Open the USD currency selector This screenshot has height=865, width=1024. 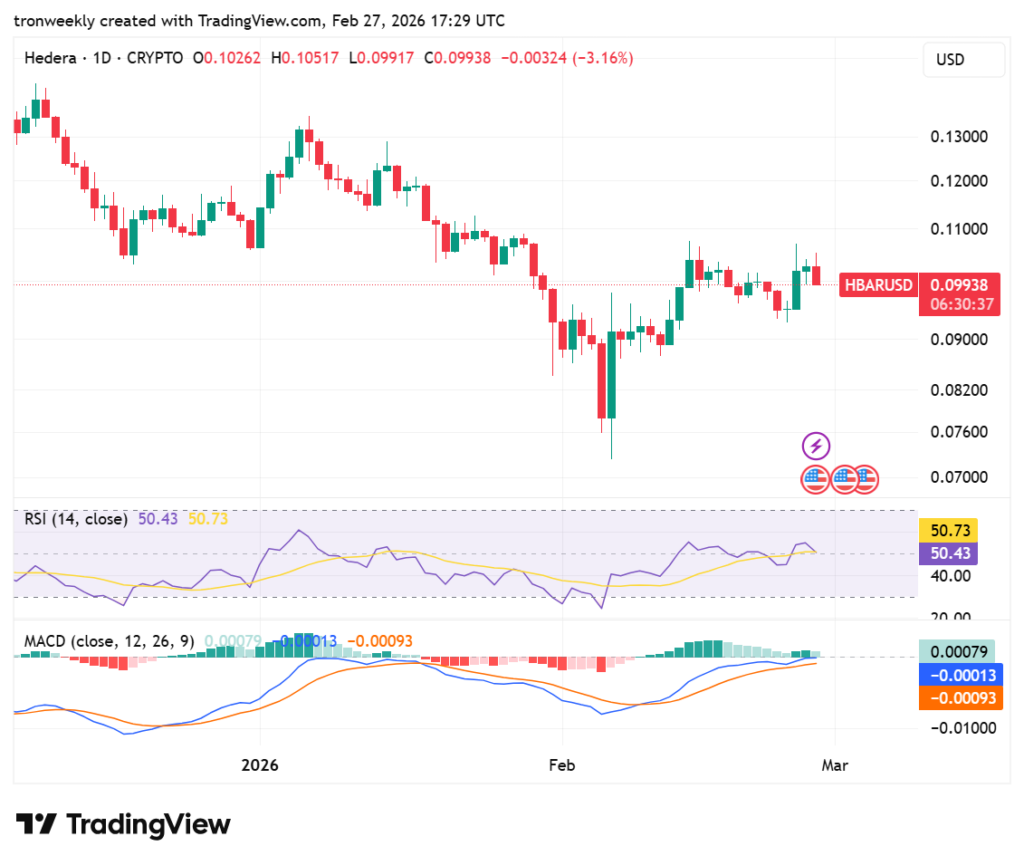click(963, 60)
